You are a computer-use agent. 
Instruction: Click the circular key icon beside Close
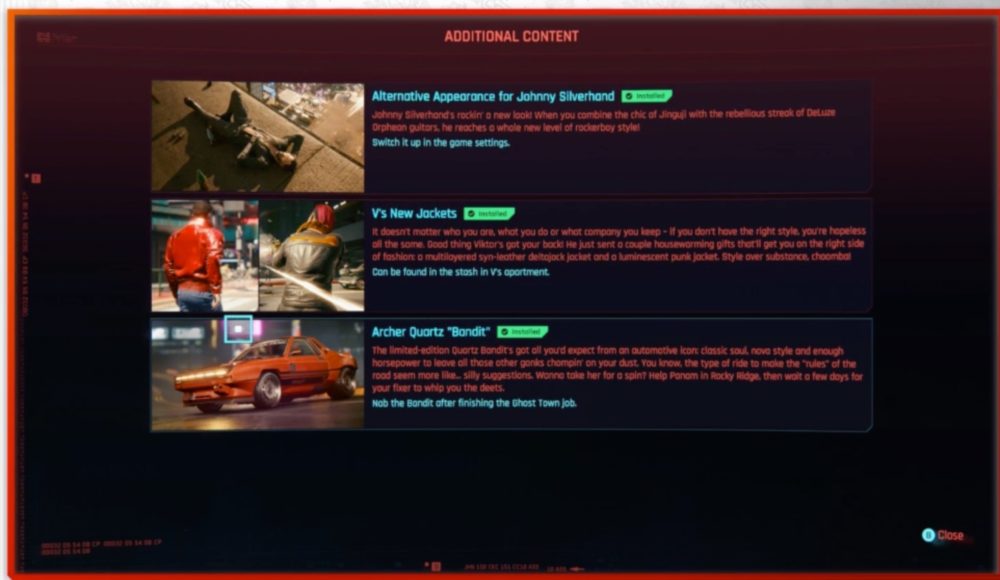point(928,535)
